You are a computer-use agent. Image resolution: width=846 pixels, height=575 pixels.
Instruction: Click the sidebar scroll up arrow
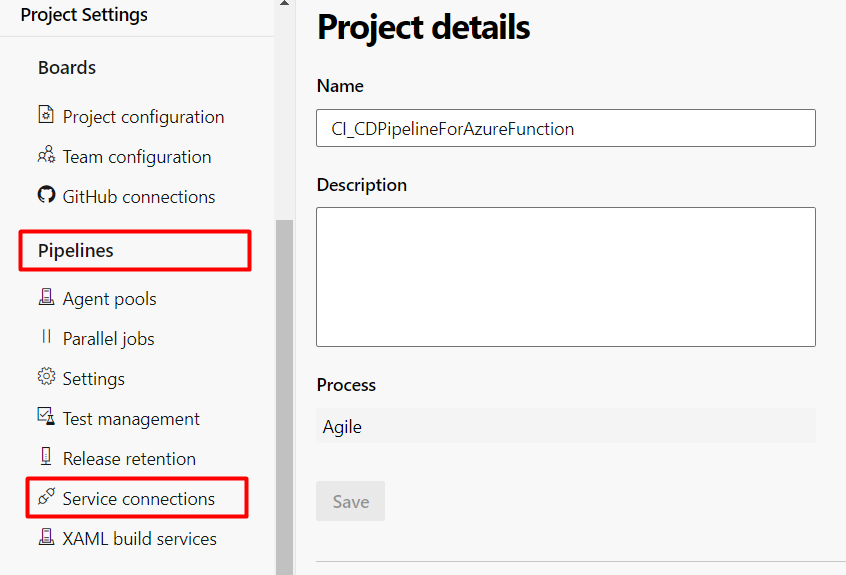[x=284, y=3]
